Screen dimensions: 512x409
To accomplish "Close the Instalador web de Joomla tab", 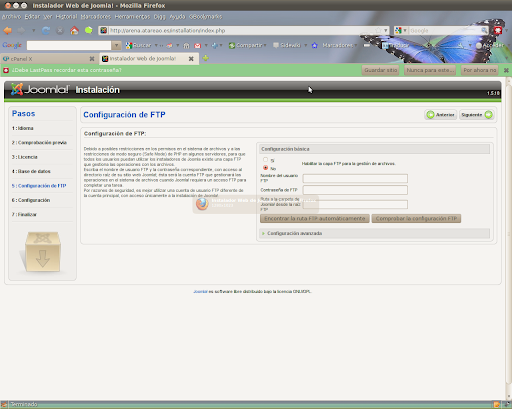I will point(191,59).
